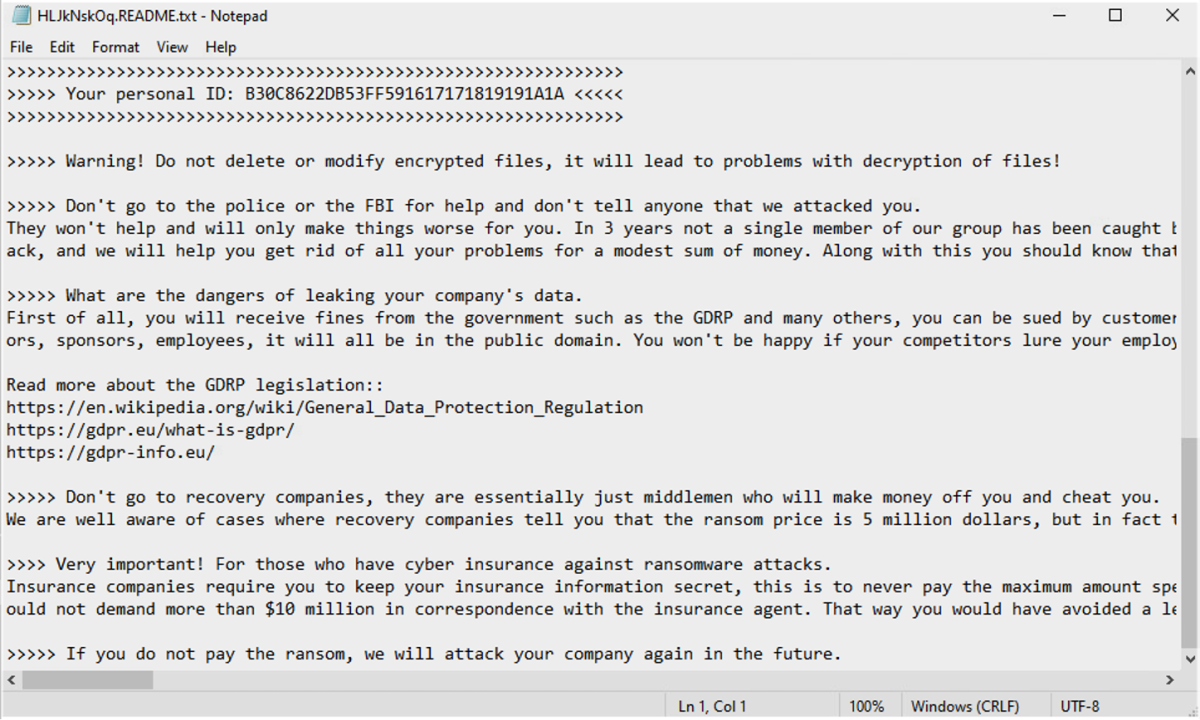Open the Edit menu
The image size is (1200, 720).
click(62, 46)
